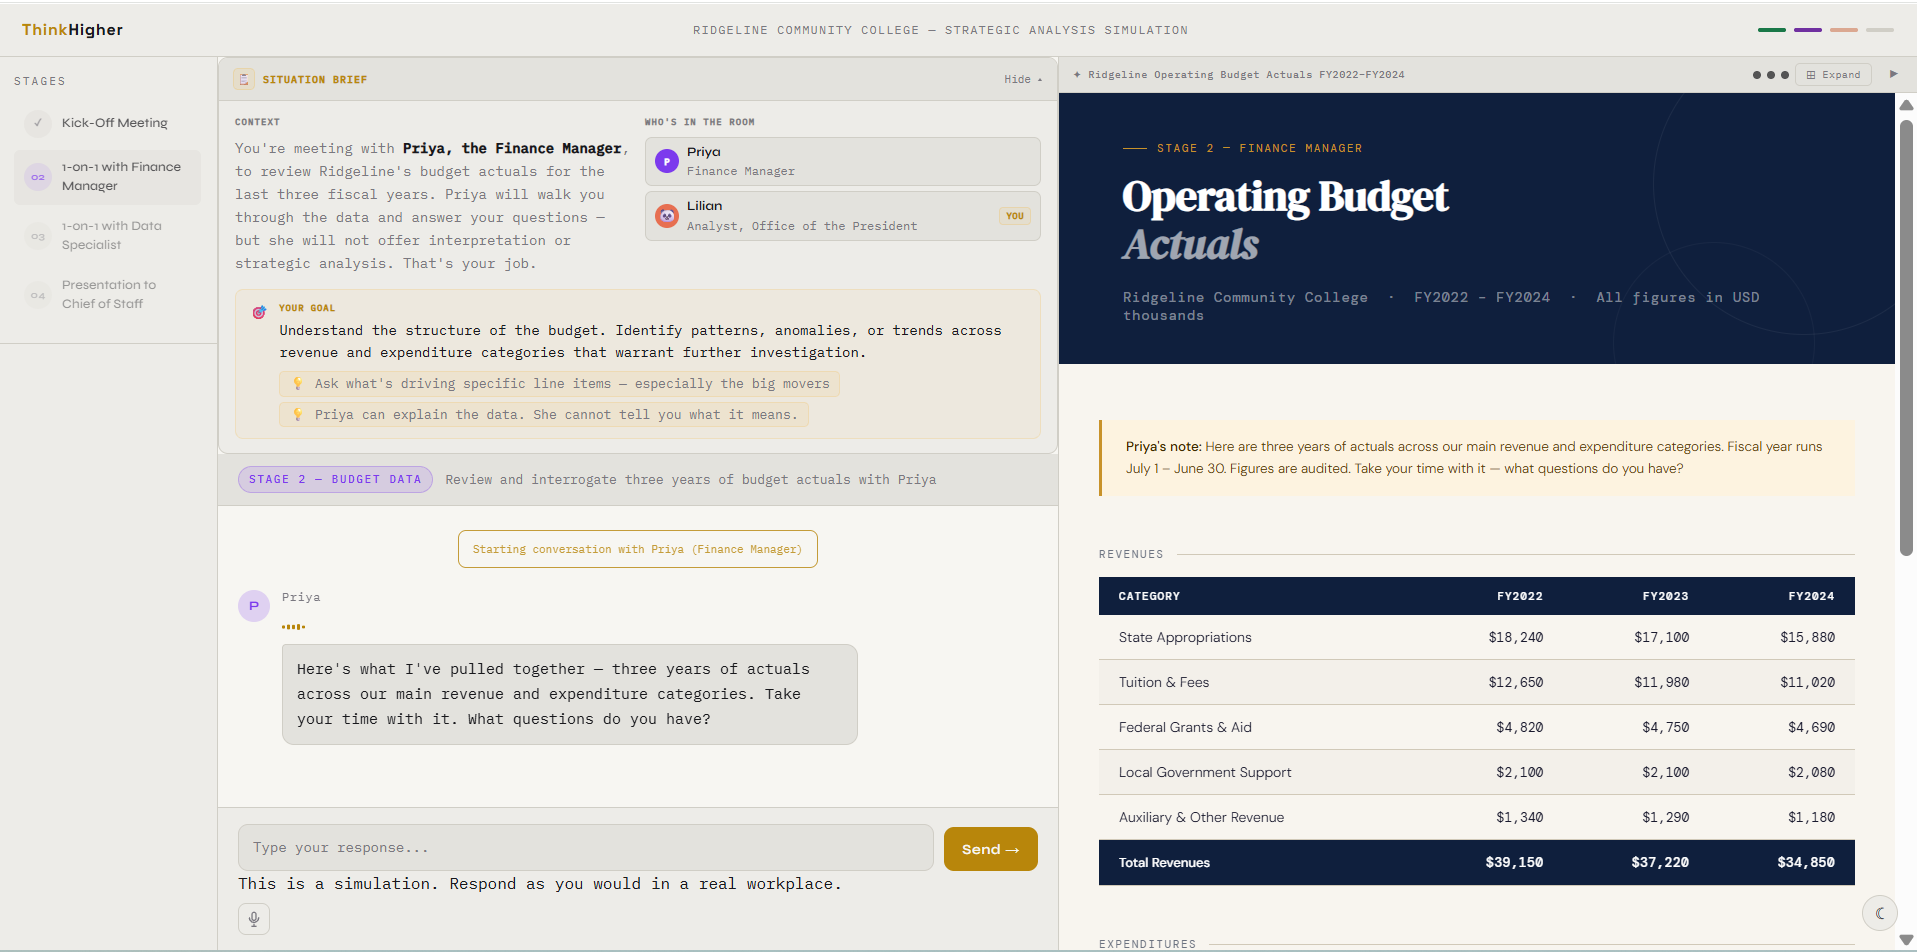
Task: Click the Stage 2 – Budget Data pill
Action: (x=336, y=479)
